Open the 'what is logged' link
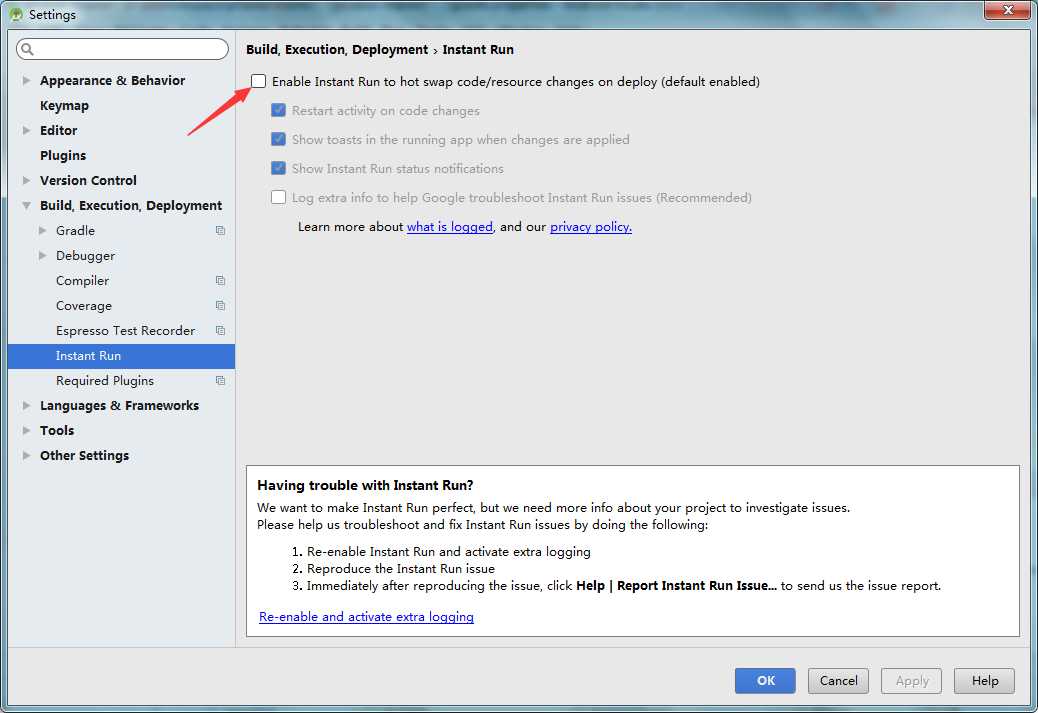The width and height of the screenshot is (1038, 713). 449,226
